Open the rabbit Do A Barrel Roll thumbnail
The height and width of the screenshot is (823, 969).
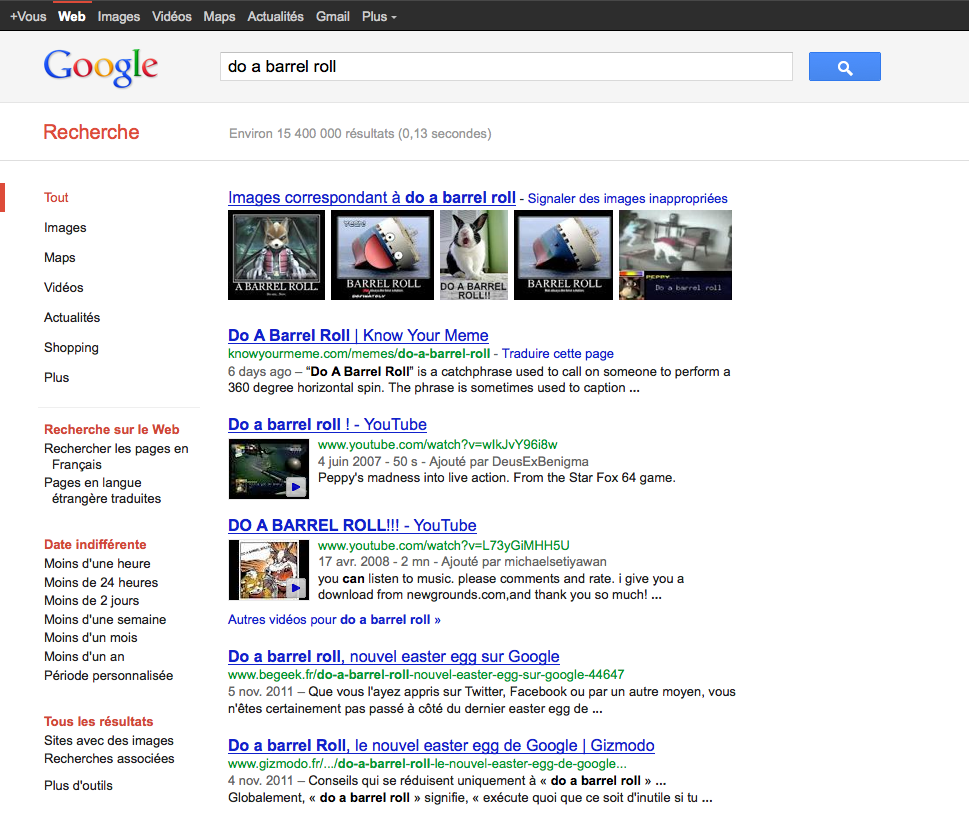pyautogui.click(x=474, y=255)
